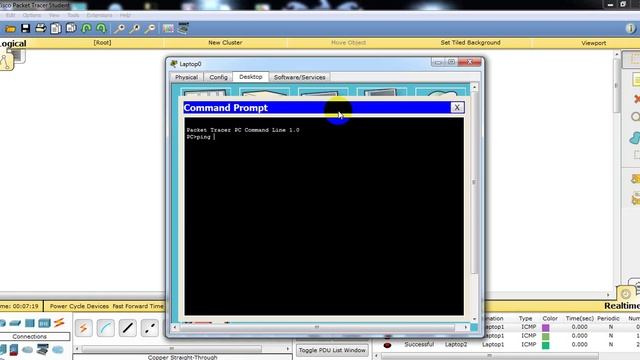The width and height of the screenshot is (640, 360).
Task: Choose the Wireless Devices category icon
Action: point(44,323)
